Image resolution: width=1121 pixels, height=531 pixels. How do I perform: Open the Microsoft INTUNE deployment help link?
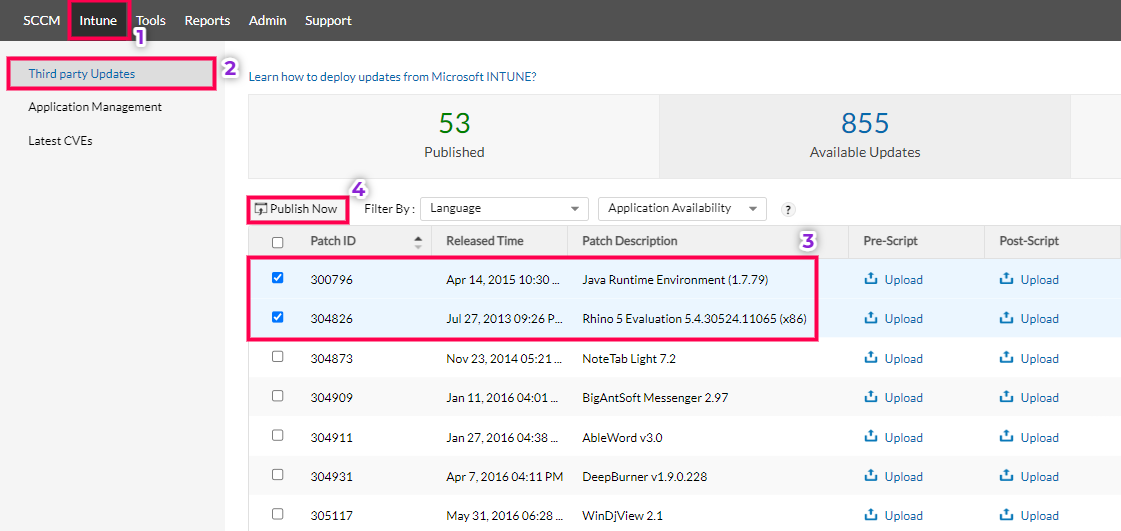pos(392,76)
